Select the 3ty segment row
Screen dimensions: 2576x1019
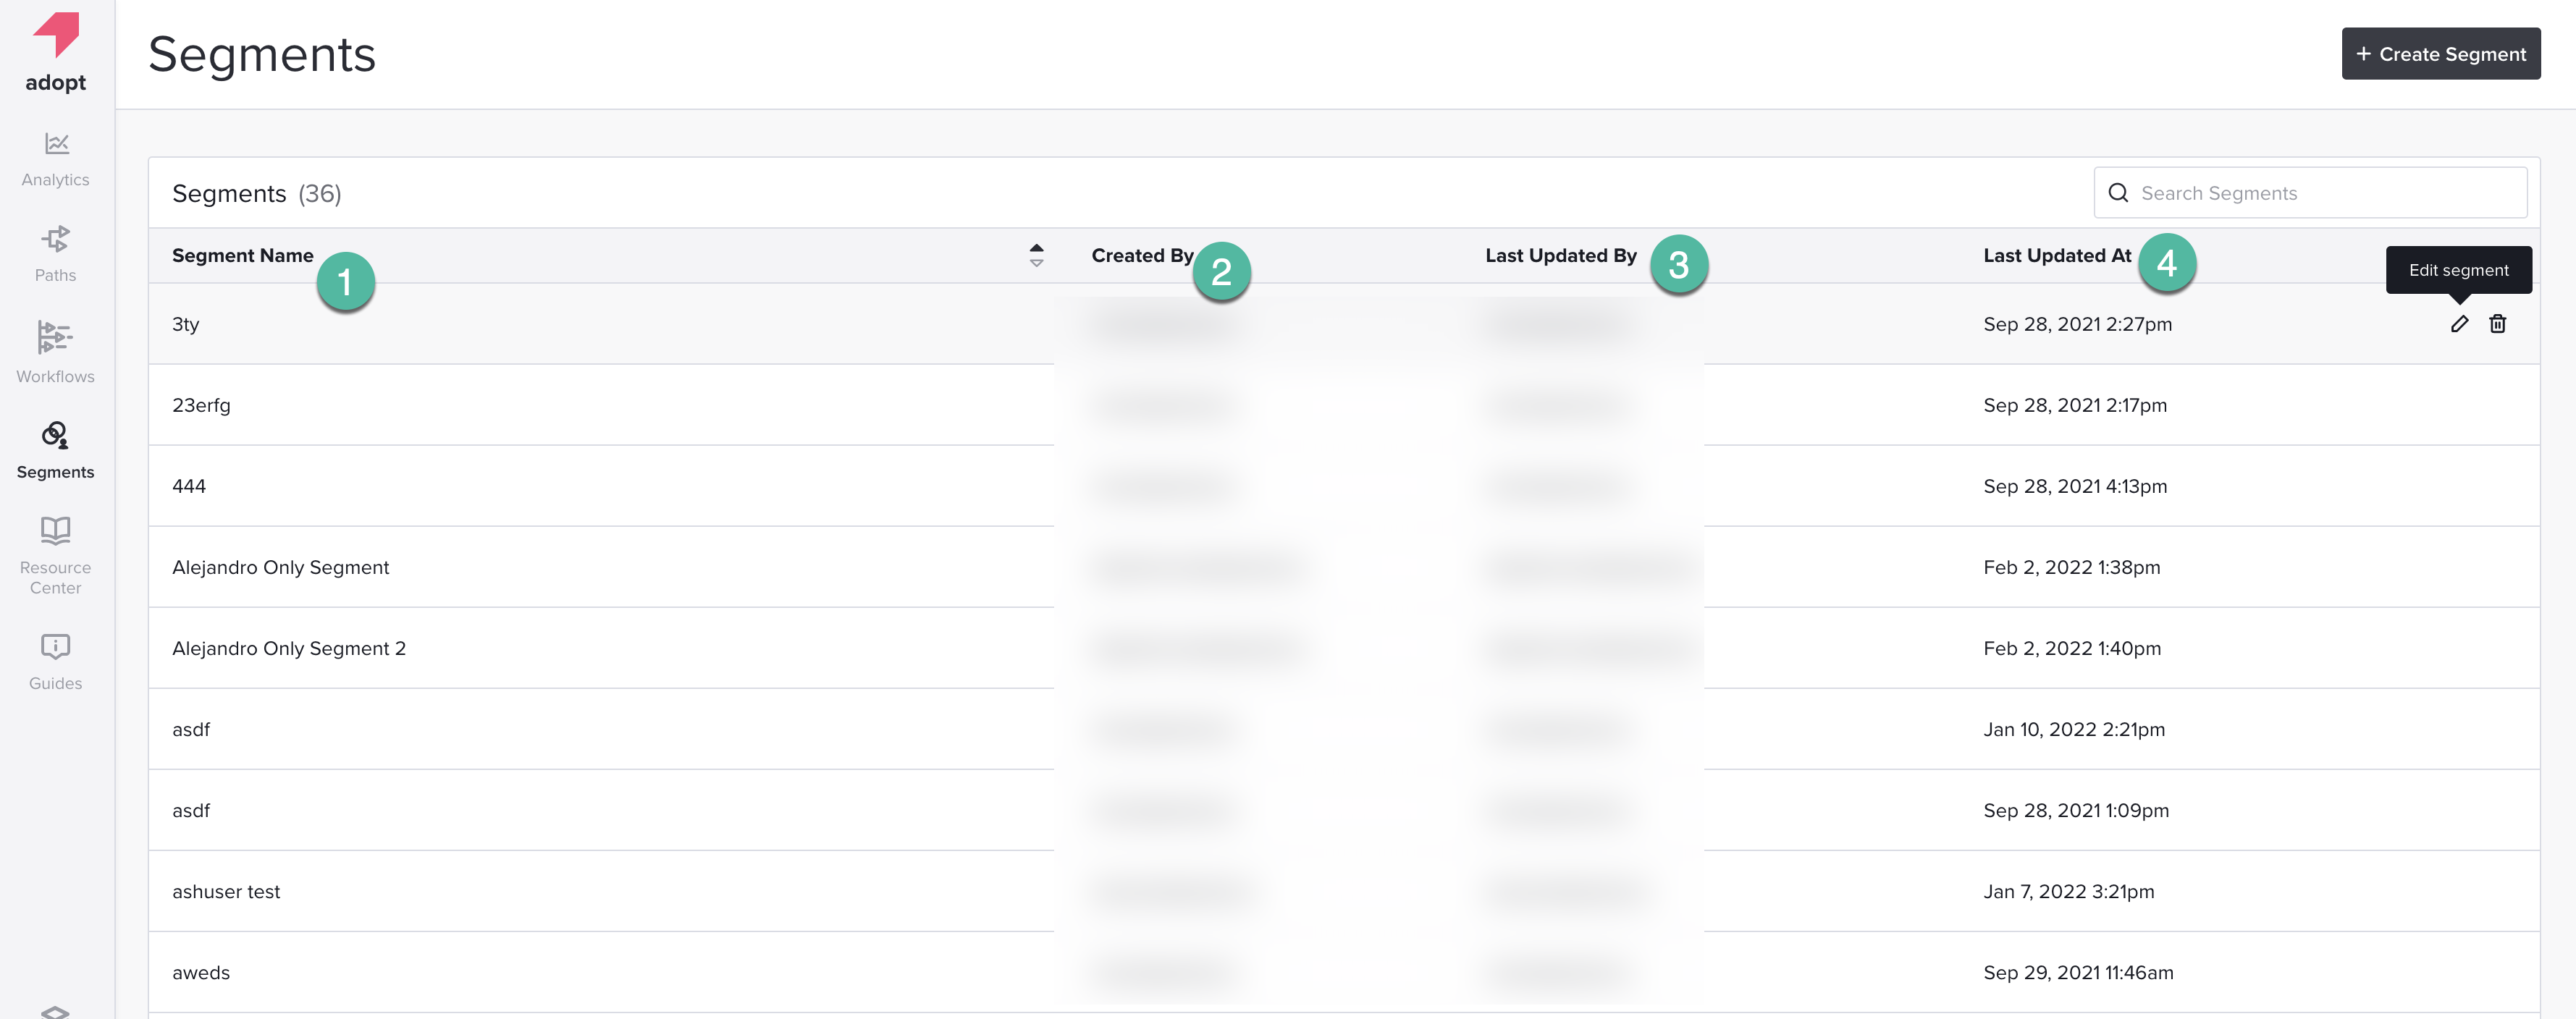point(1344,323)
